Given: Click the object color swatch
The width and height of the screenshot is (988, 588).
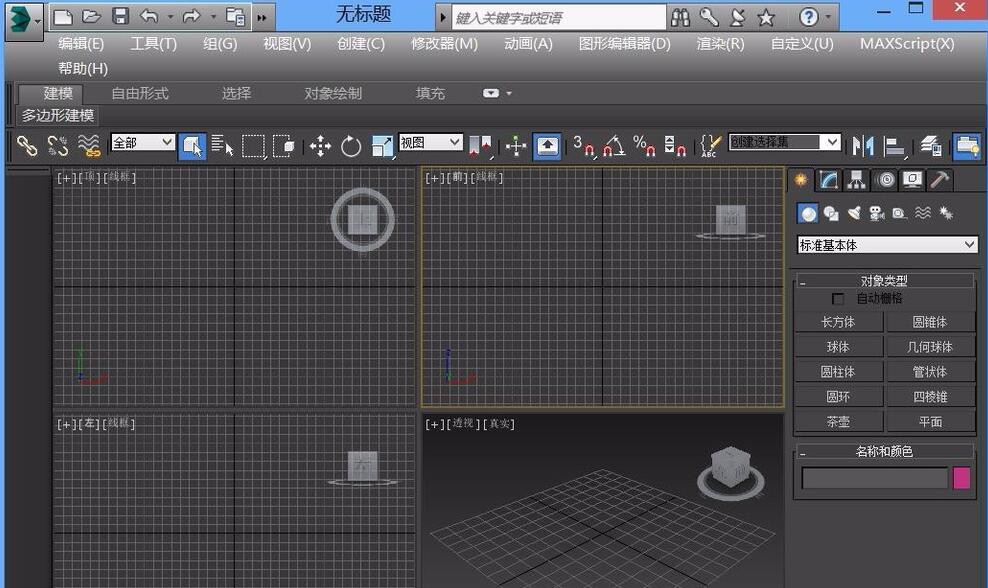Looking at the screenshot, I should coord(962,479).
